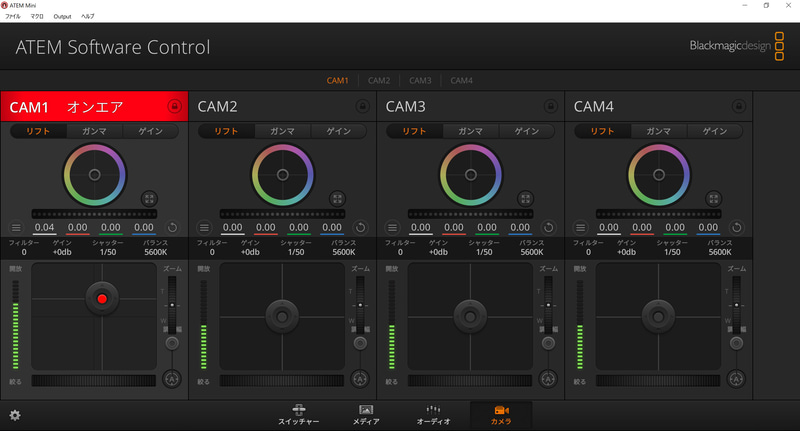Screen dimensions: 800x431
Task: Reset CAM2 color correction with circular arrow
Action: coord(360,227)
